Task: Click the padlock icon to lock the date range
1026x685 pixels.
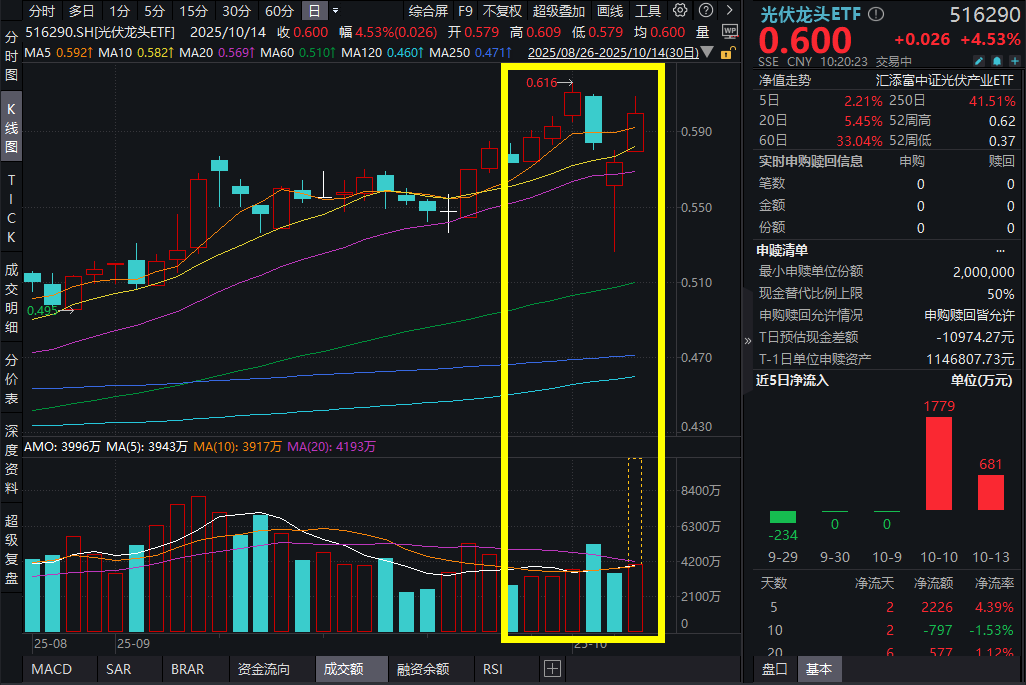Action: point(725,52)
